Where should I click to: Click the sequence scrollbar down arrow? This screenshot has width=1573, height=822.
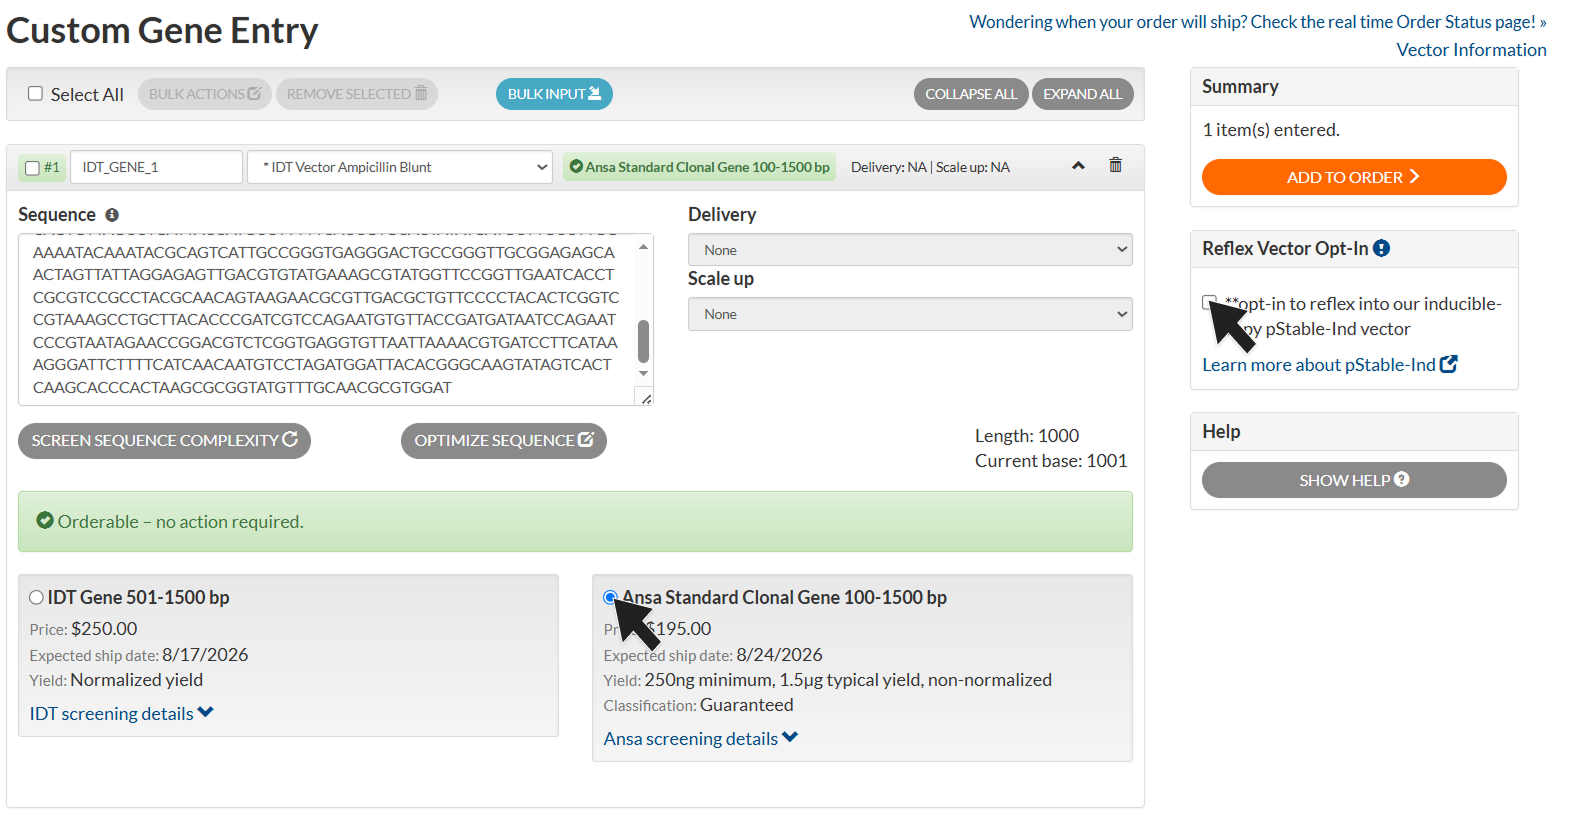643,373
